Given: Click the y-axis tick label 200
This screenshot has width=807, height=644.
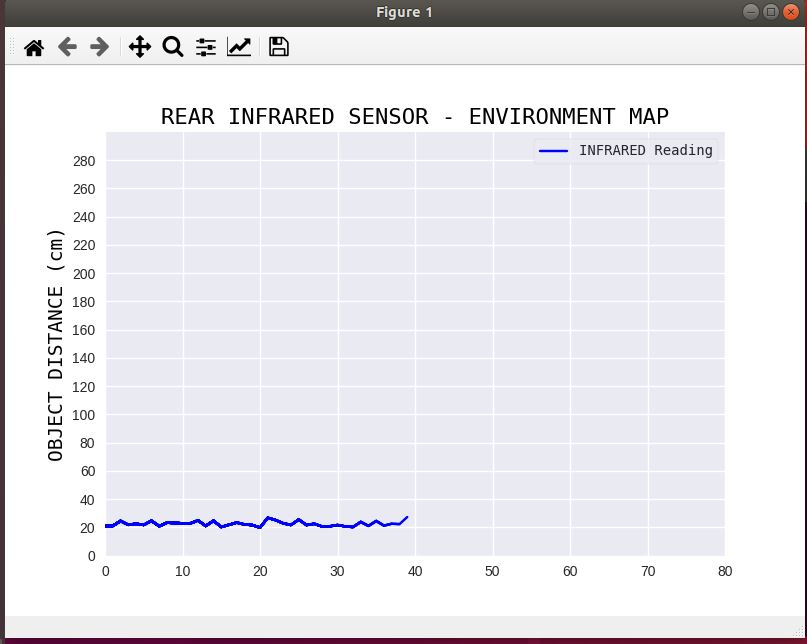Looking at the screenshot, I should (84, 274).
